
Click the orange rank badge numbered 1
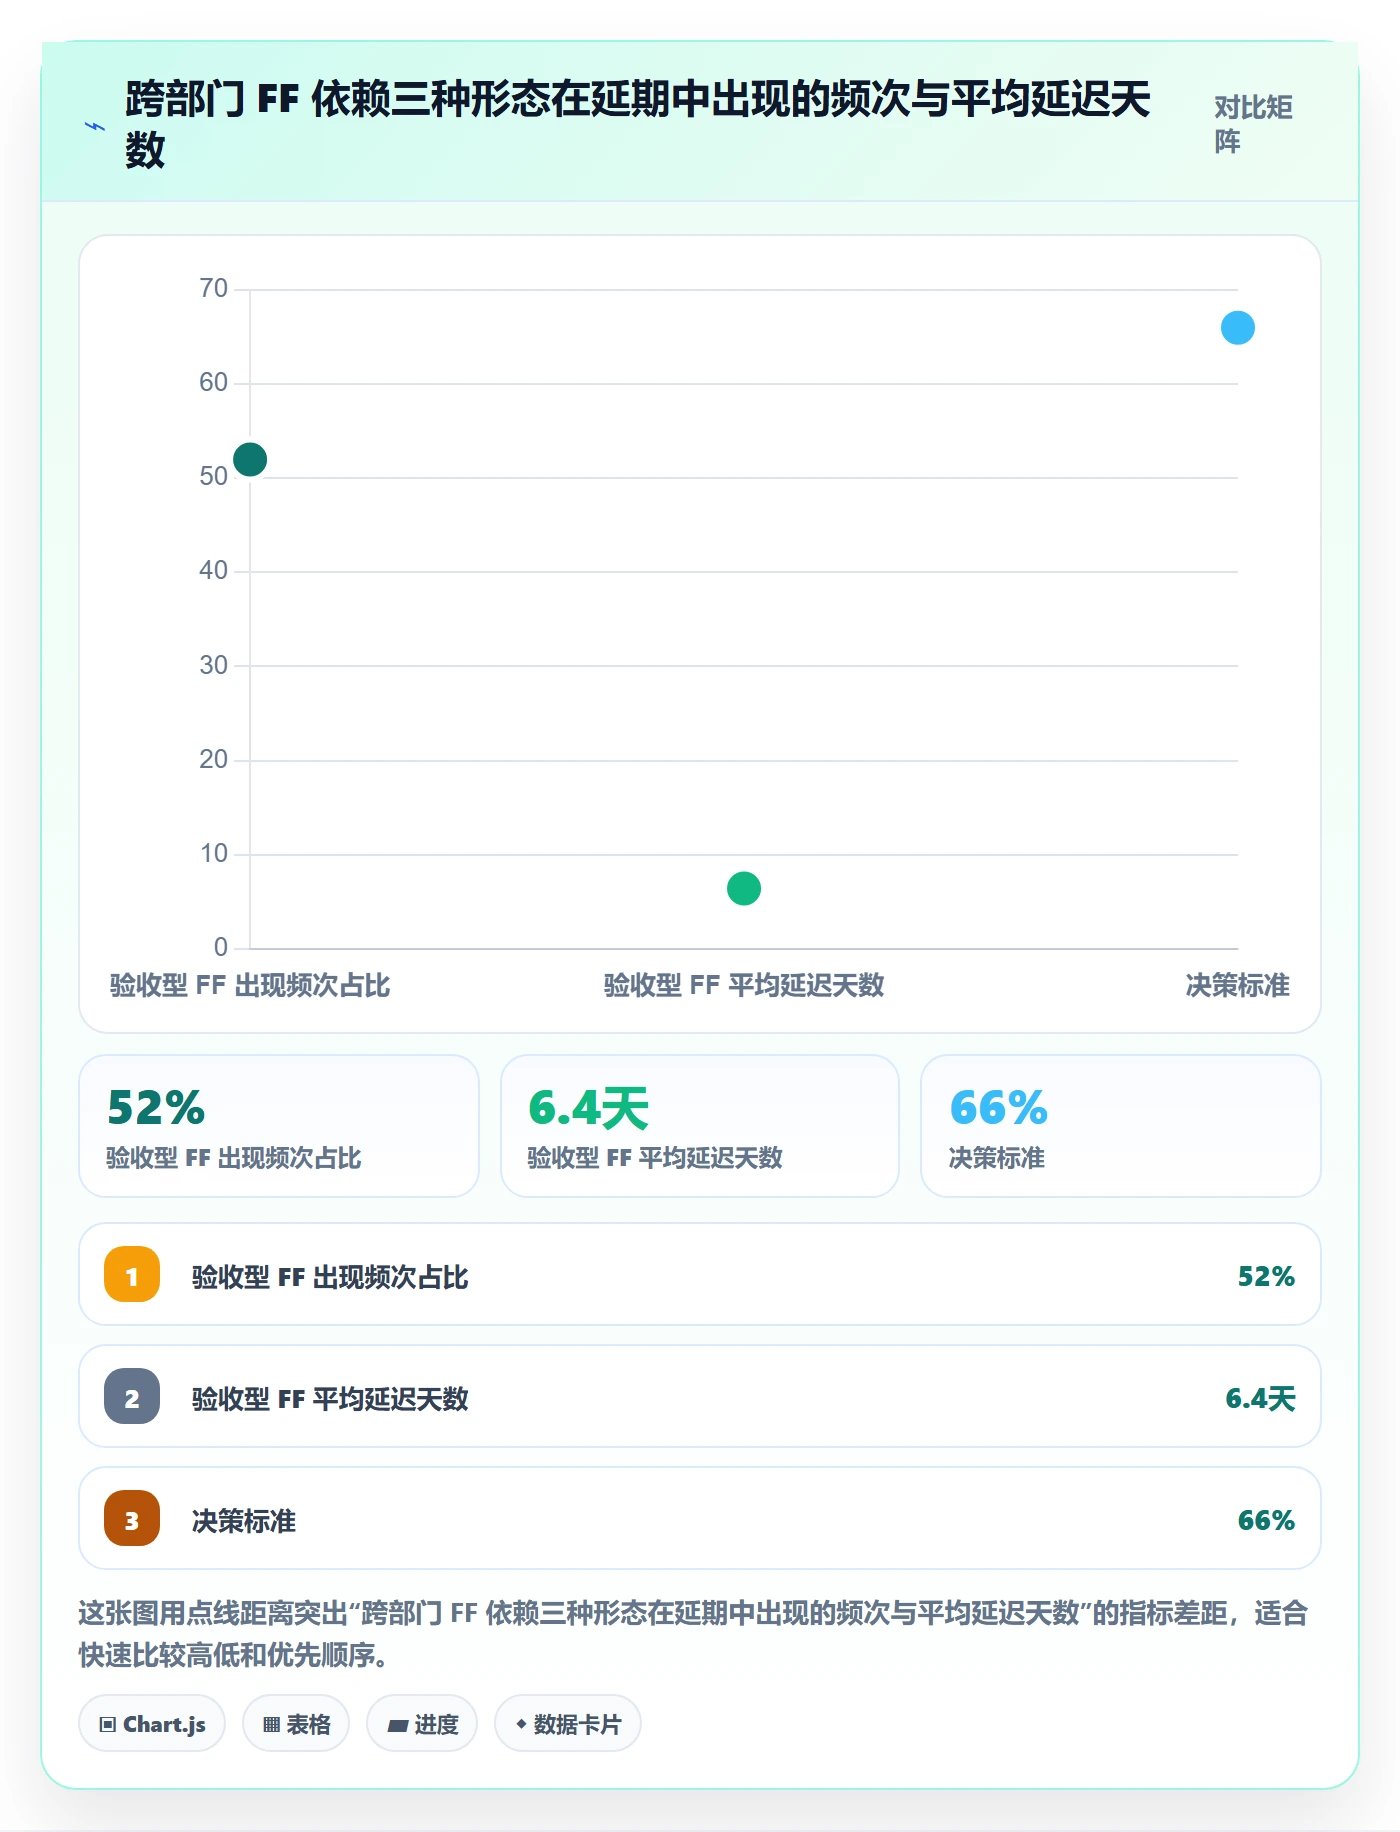tap(132, 1275)
